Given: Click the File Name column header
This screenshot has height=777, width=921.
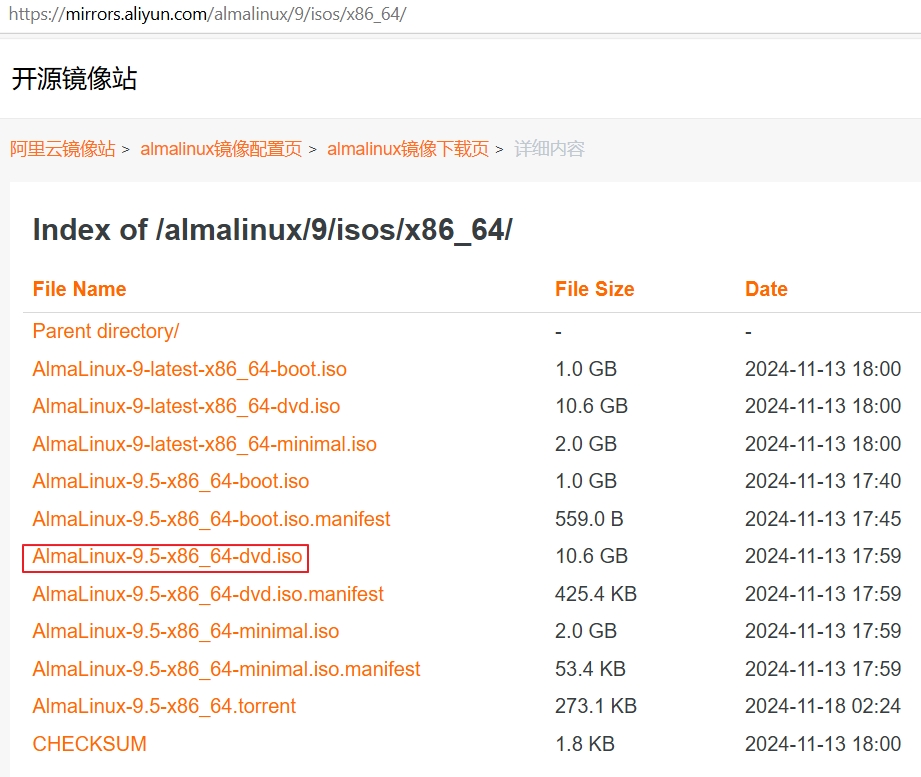Looking at the screenshot, I should point(79,289).
